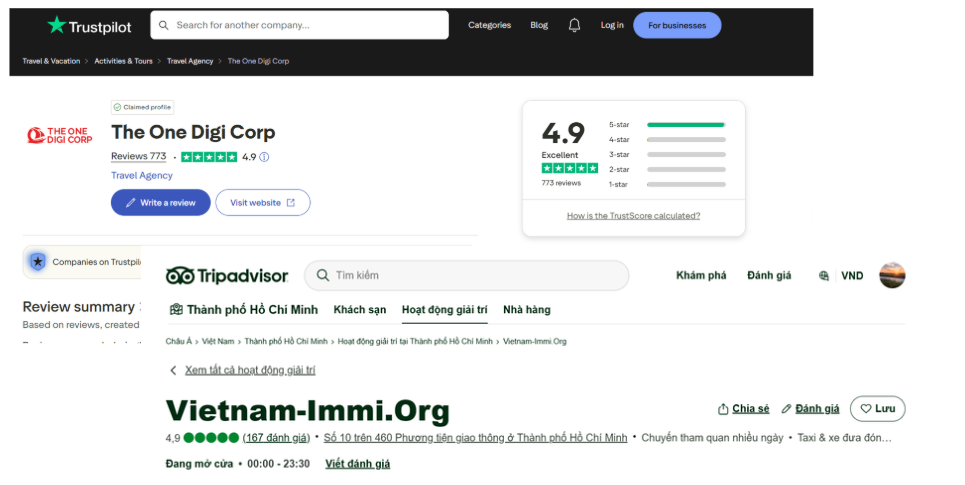Switch to the Khách sạn tab

(x=360, y=310)
